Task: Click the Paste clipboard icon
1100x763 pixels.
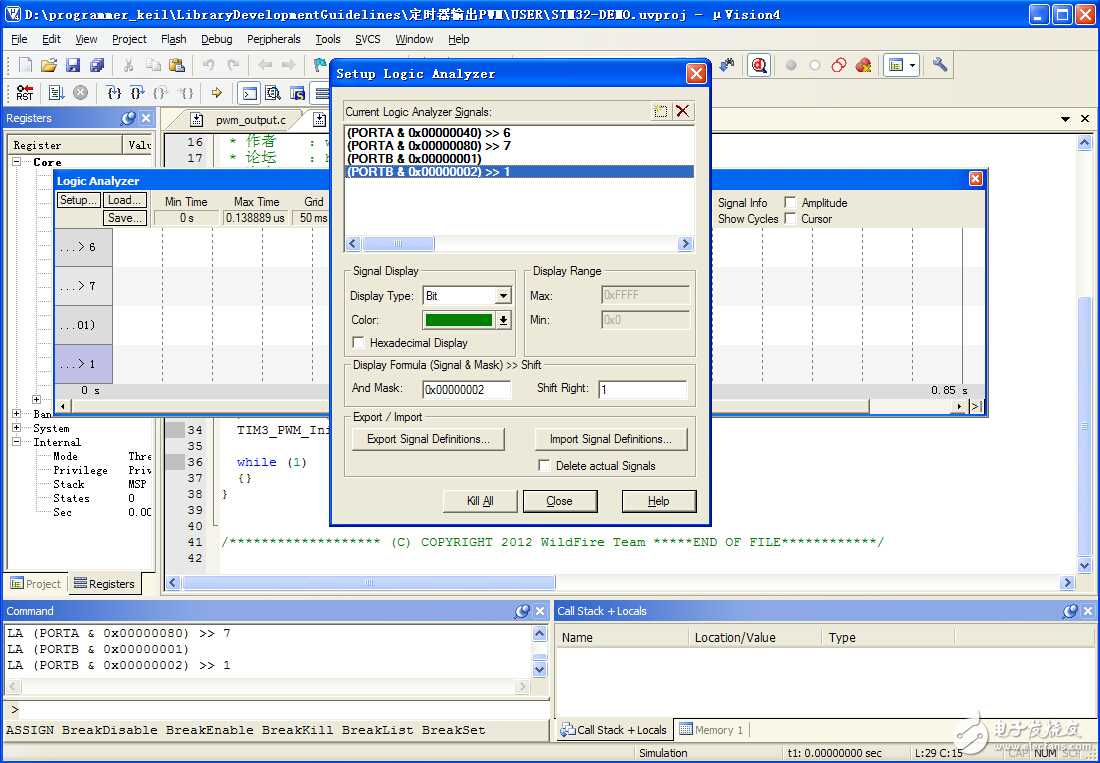Action: 177,65
